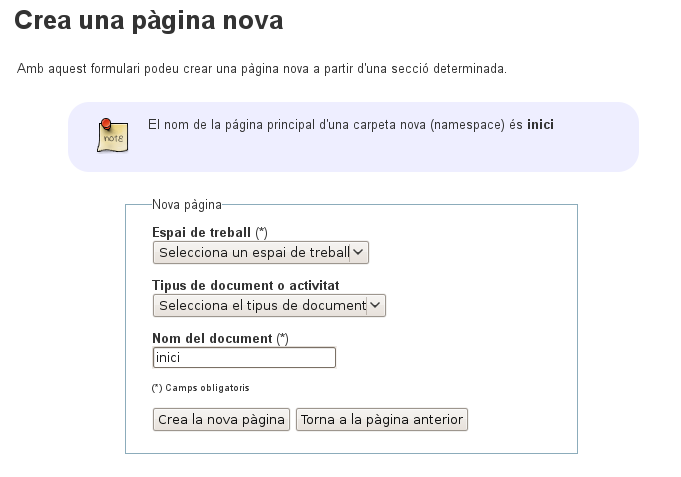Click the "Nom del document" label

212,338
